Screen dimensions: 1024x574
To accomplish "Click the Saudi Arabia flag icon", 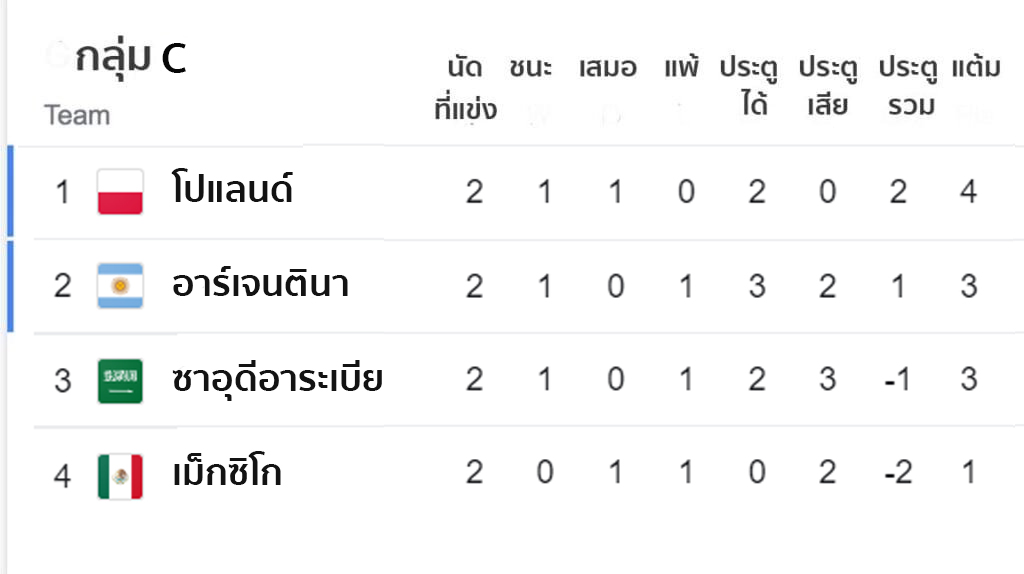I will [x=120, y=381].
